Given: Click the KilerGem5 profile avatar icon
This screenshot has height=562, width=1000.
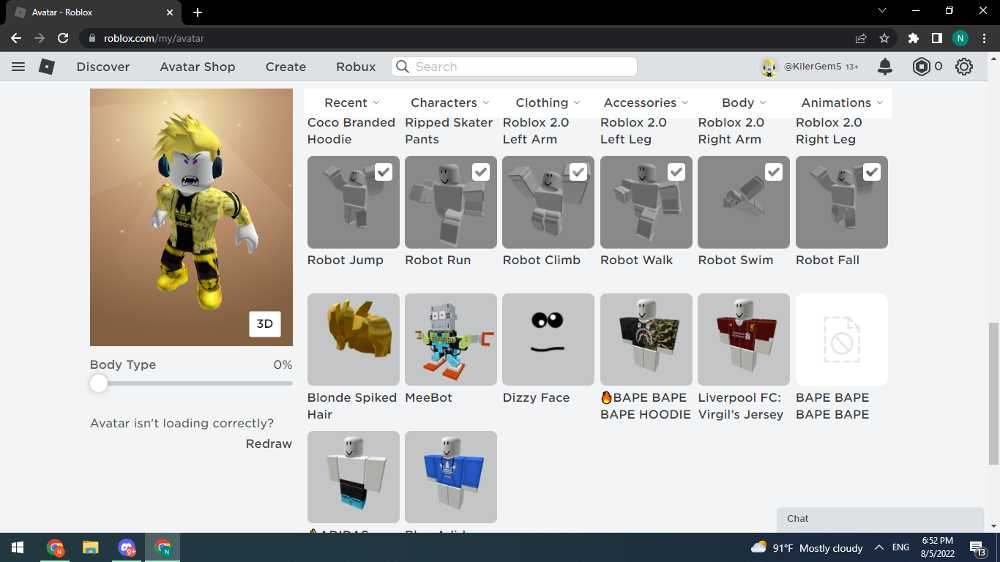Looking at the screenshot, I should (x=769, y=67).
